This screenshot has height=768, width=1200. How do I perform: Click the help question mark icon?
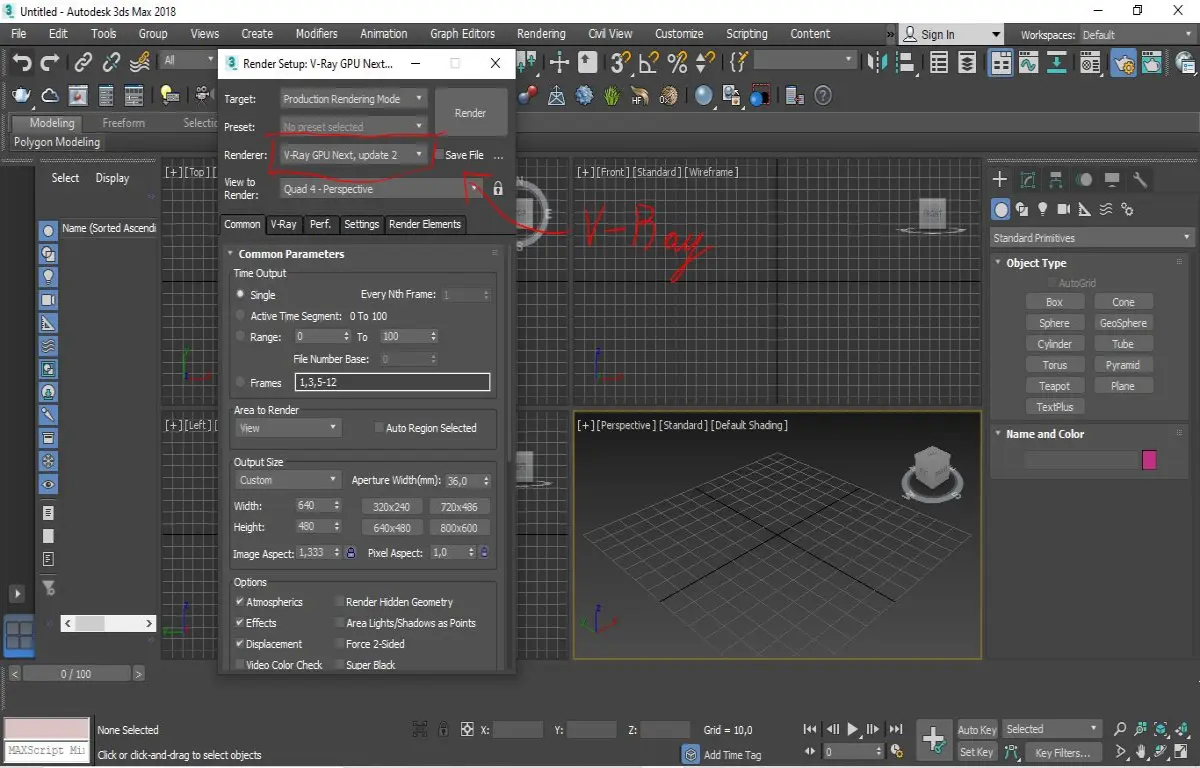(x=823, y=96)
